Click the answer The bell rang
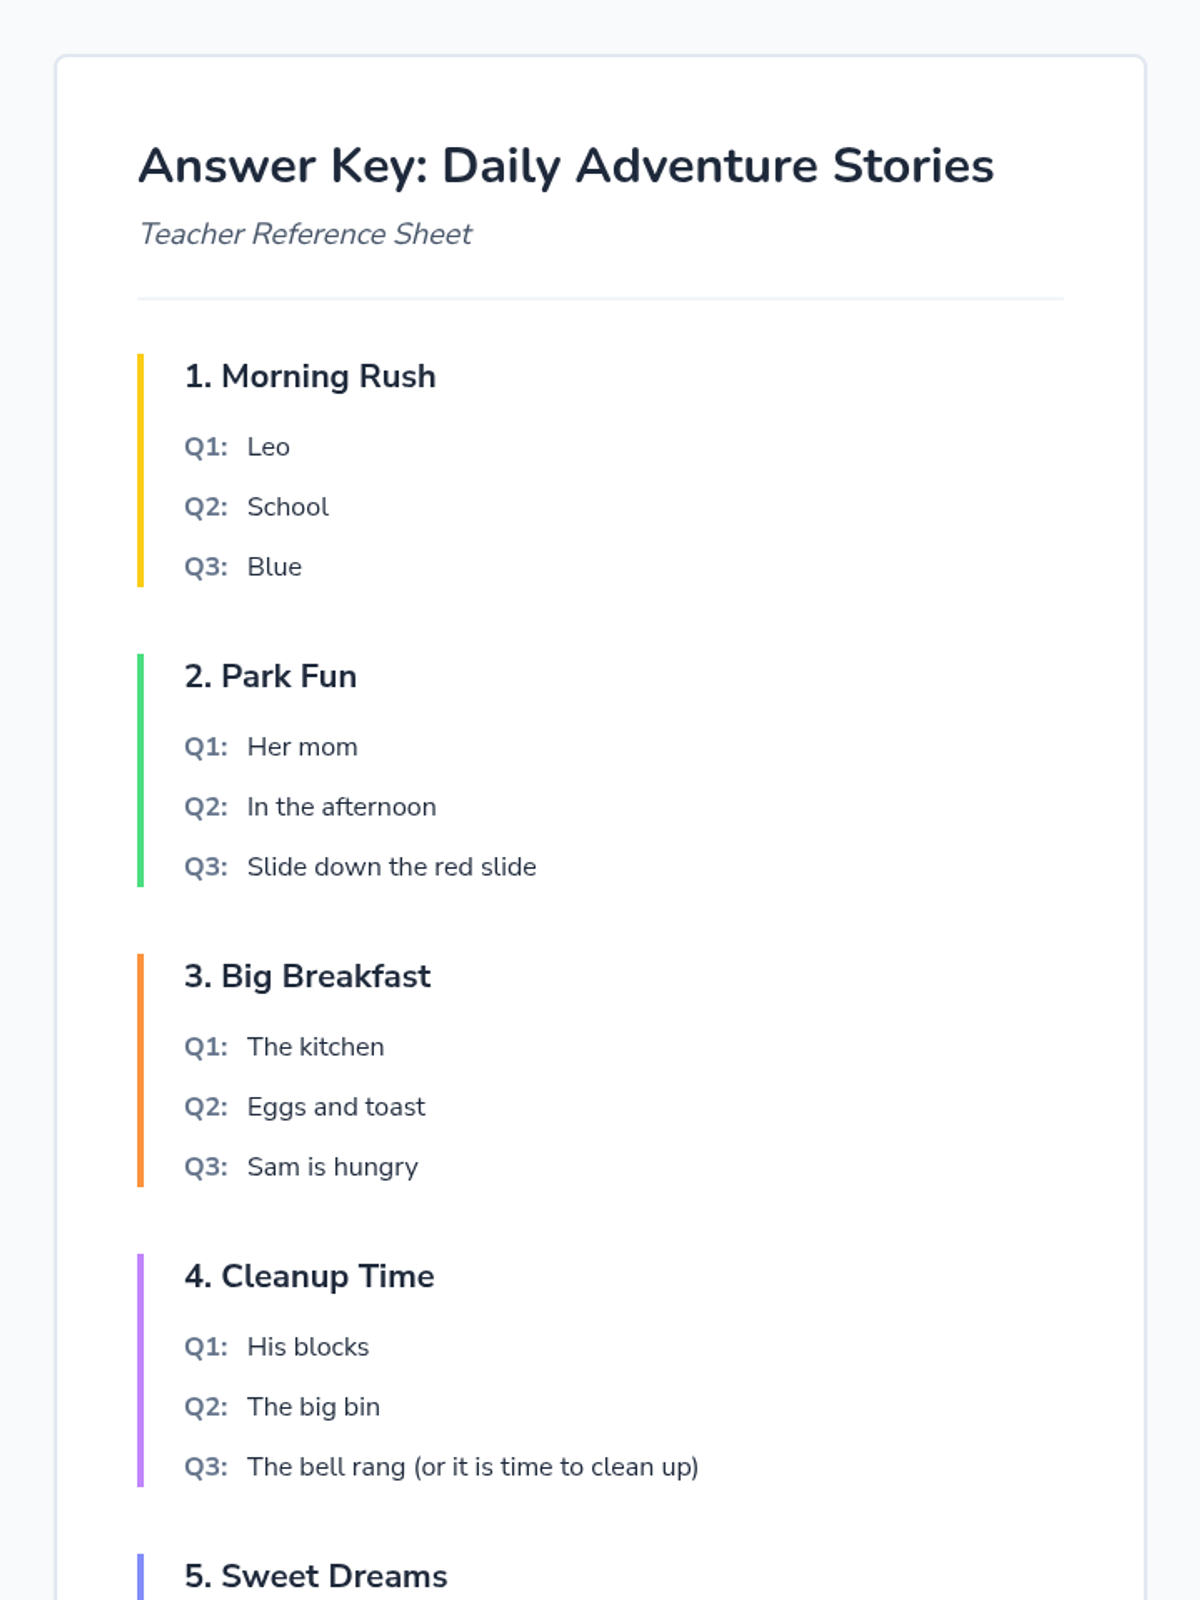The image size is (1200, 1600). tap(326, 1467)
